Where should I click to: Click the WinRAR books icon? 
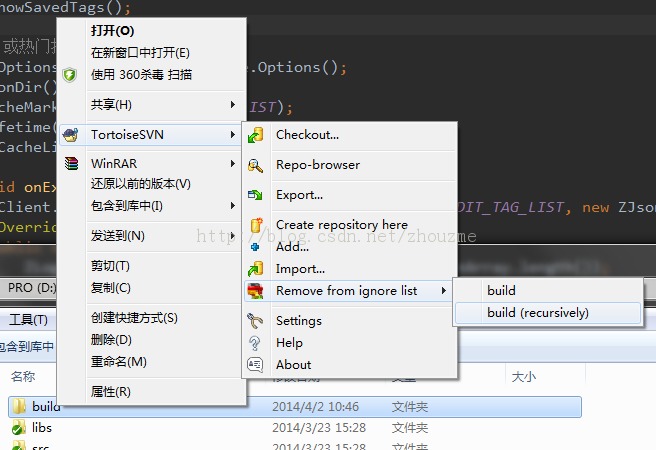coord(71,163)
